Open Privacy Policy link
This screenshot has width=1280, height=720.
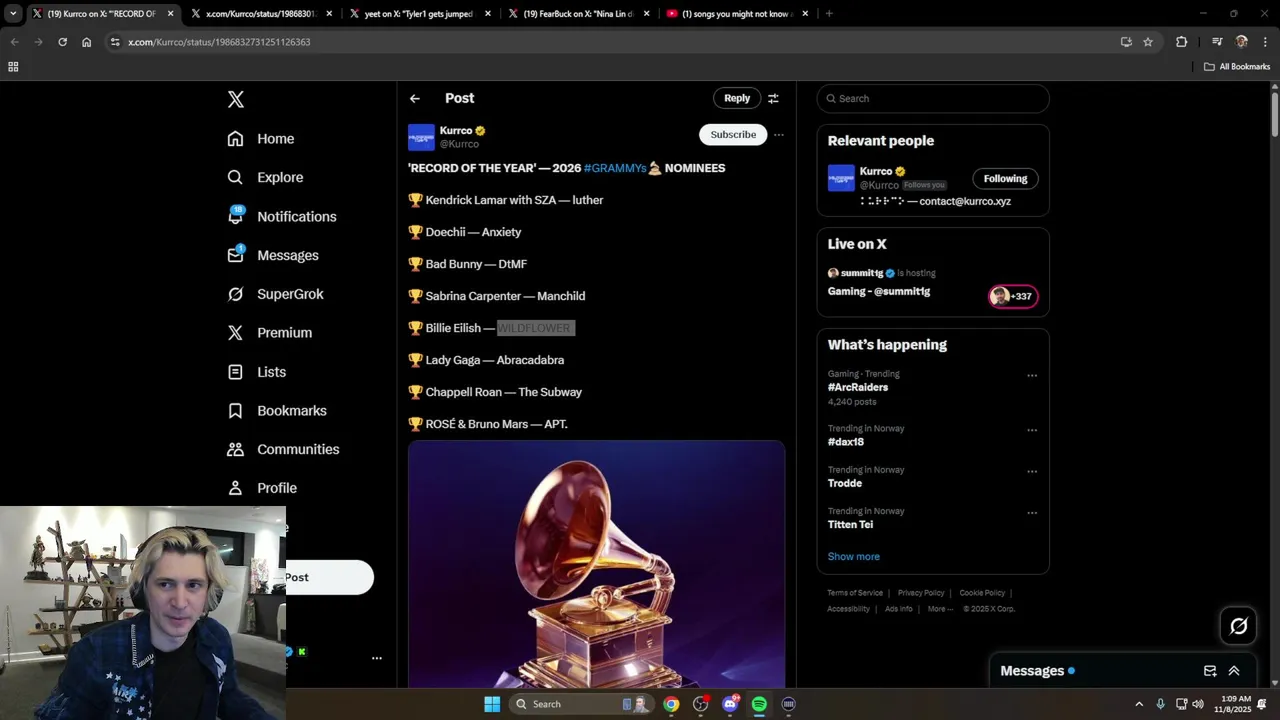point(921,593)
